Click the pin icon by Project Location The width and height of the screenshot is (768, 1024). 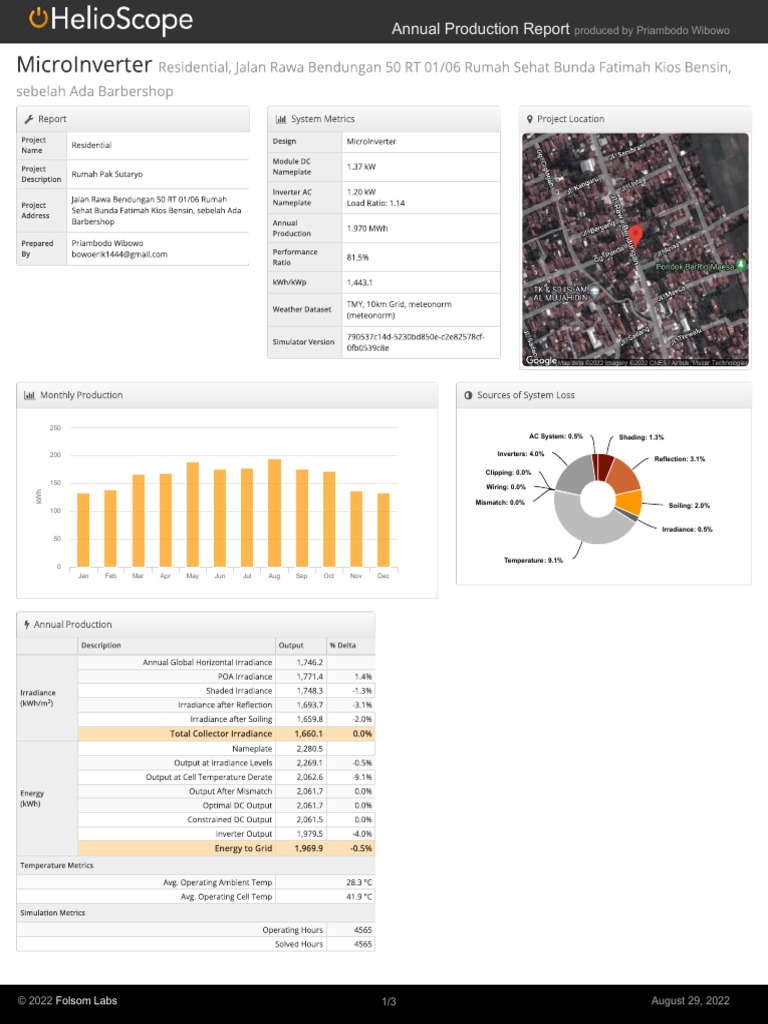click(530, 119)
